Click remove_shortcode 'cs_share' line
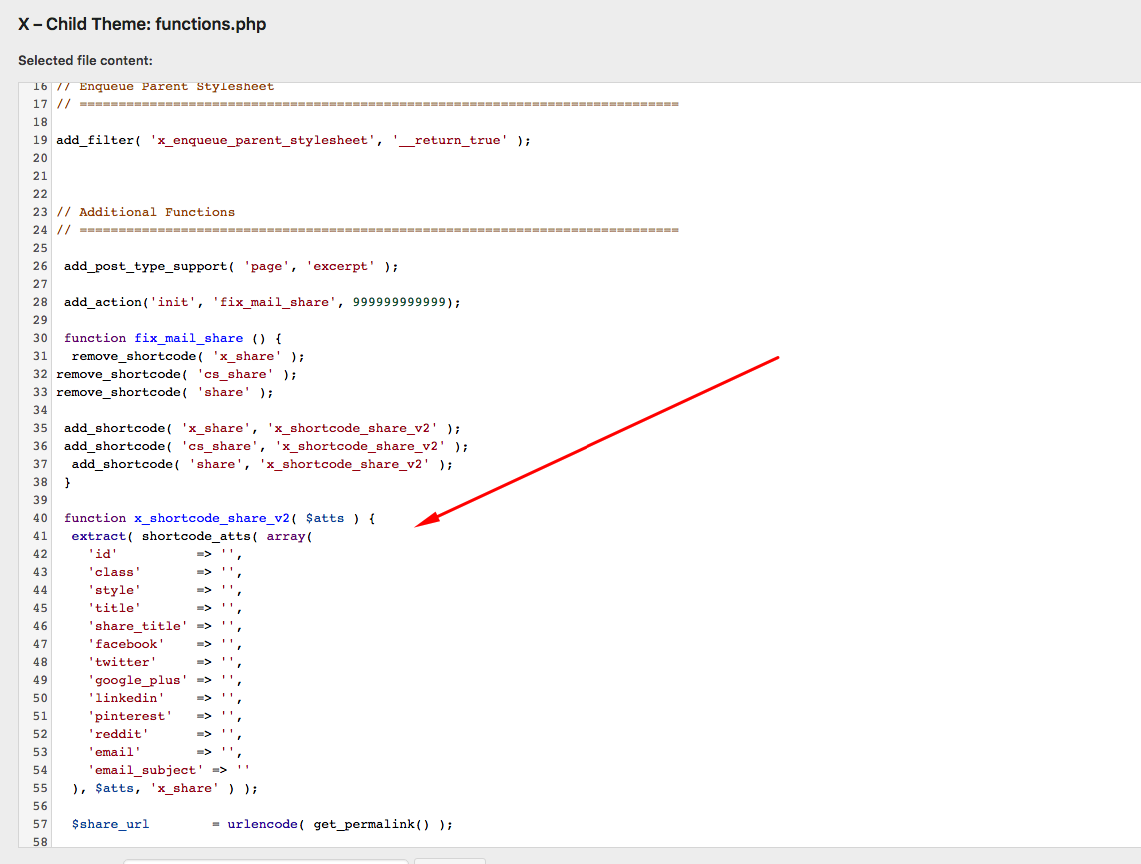This screenshot has width=1141, height=864. pos(177,374)
